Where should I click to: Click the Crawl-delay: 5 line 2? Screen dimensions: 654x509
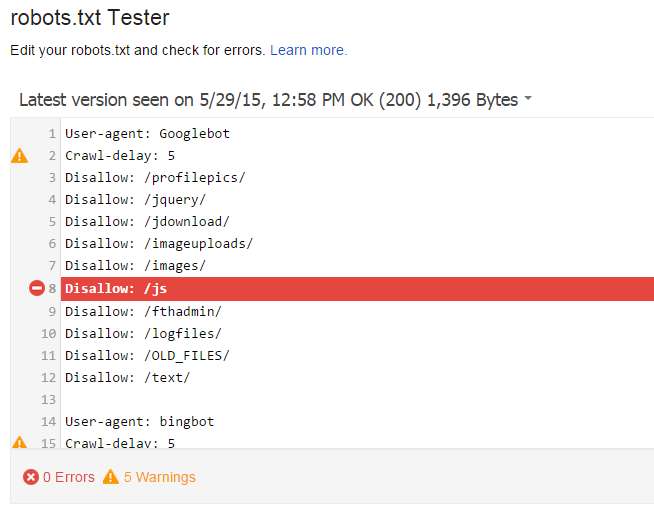120,156
